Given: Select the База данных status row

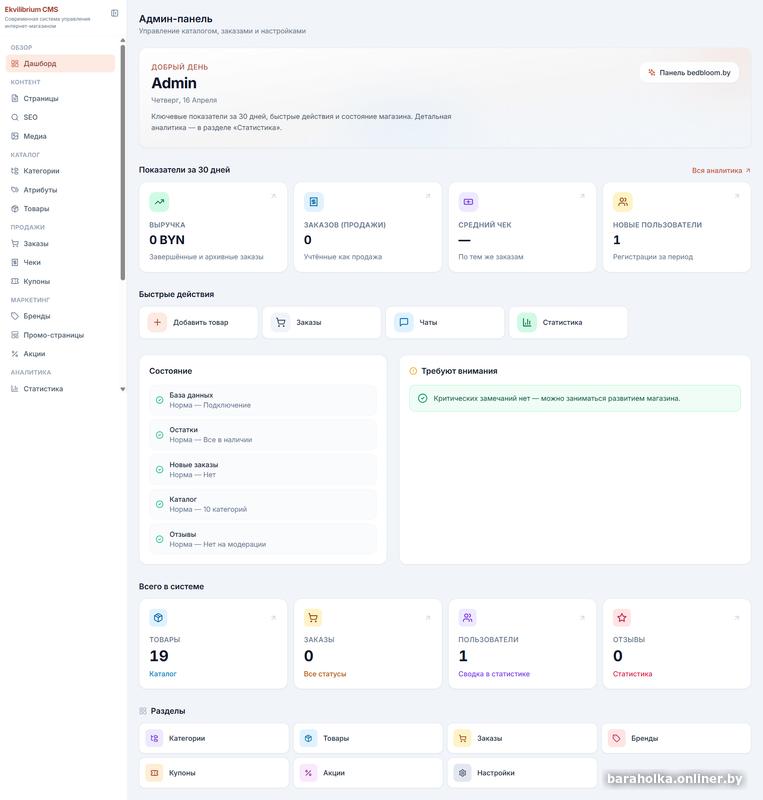Looking at the screenshot, I should 263,400.
